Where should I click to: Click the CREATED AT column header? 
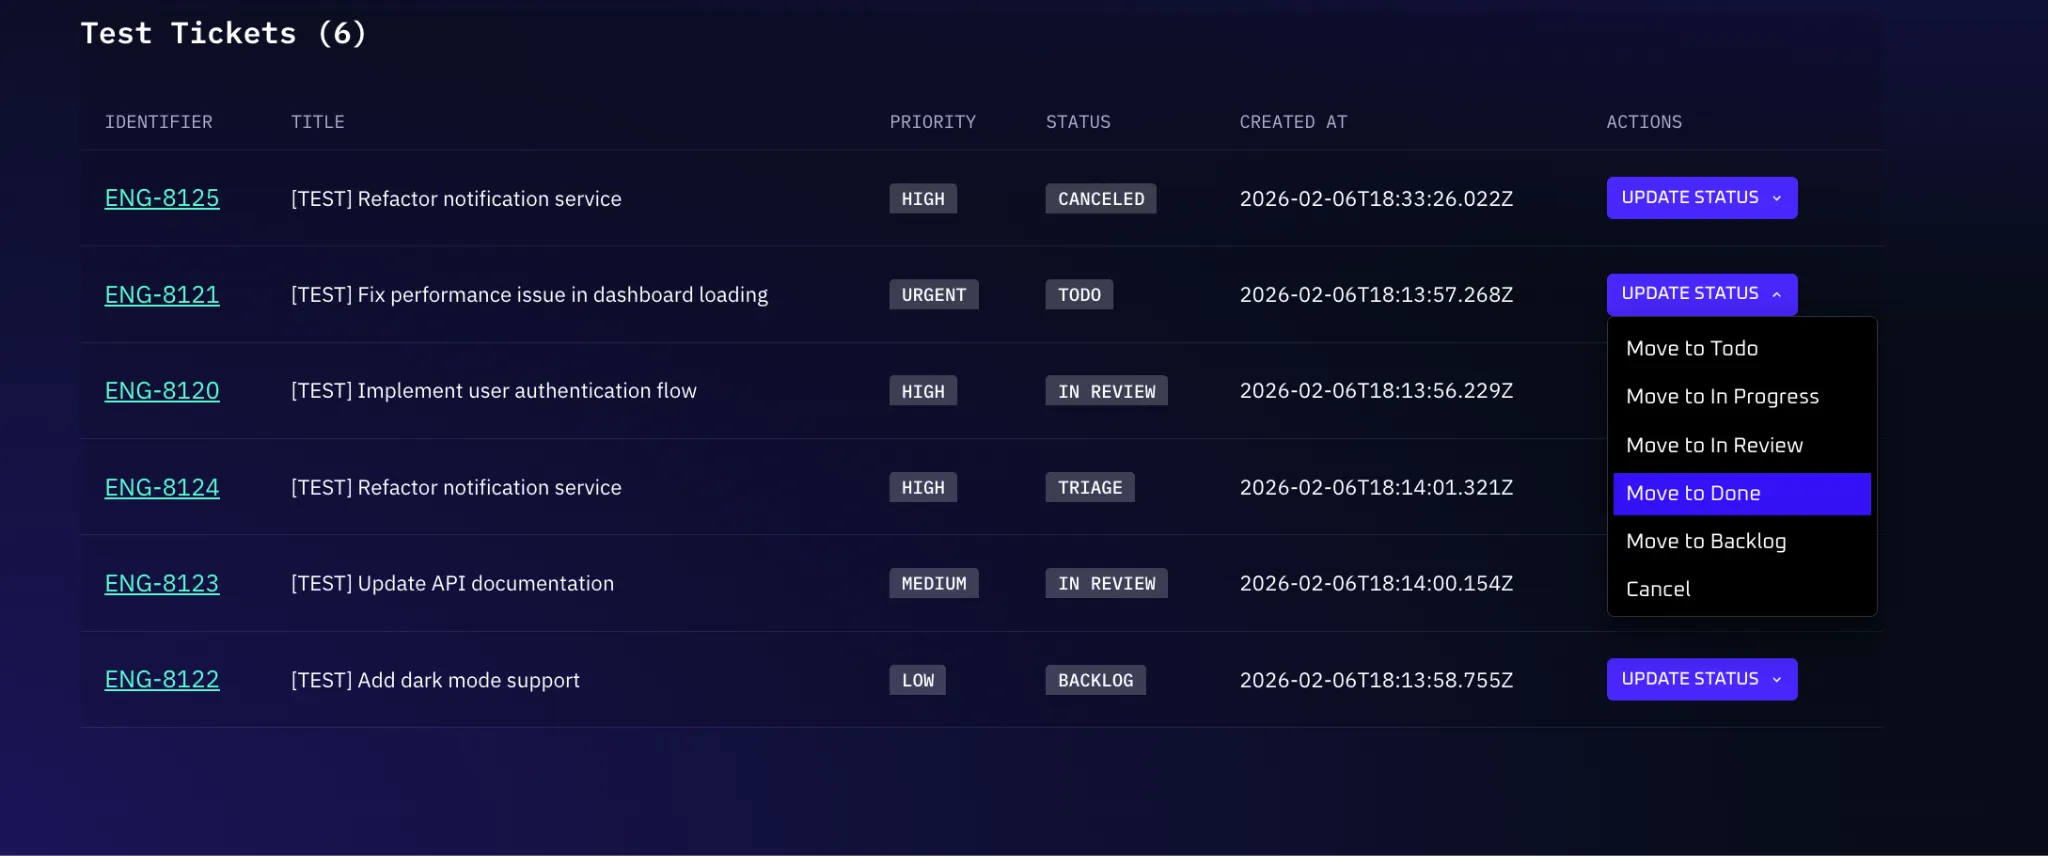coord(1294,122)
